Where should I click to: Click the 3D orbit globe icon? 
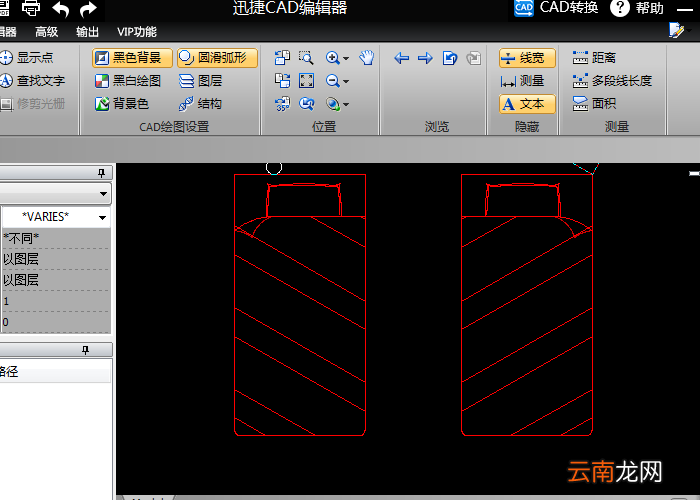[333, 104]
